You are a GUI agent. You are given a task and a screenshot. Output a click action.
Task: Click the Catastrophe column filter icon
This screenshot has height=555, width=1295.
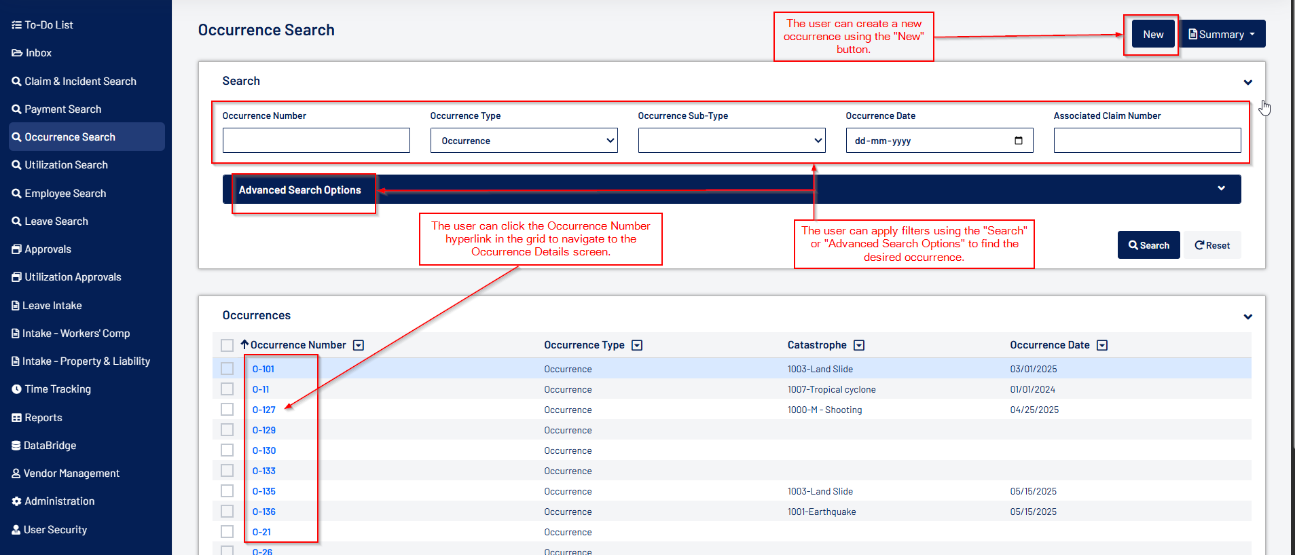pyautogui.click(x=859, y=345)
